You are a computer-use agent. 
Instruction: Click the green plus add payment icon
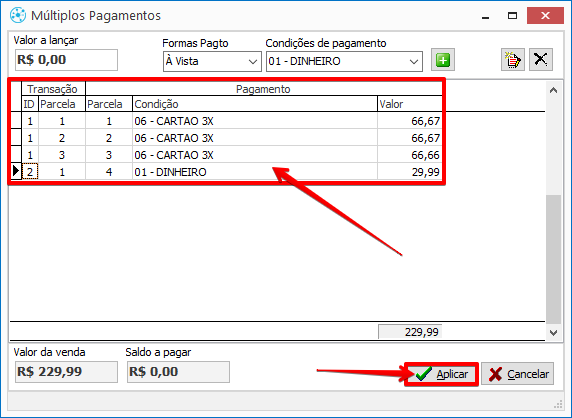443,59
